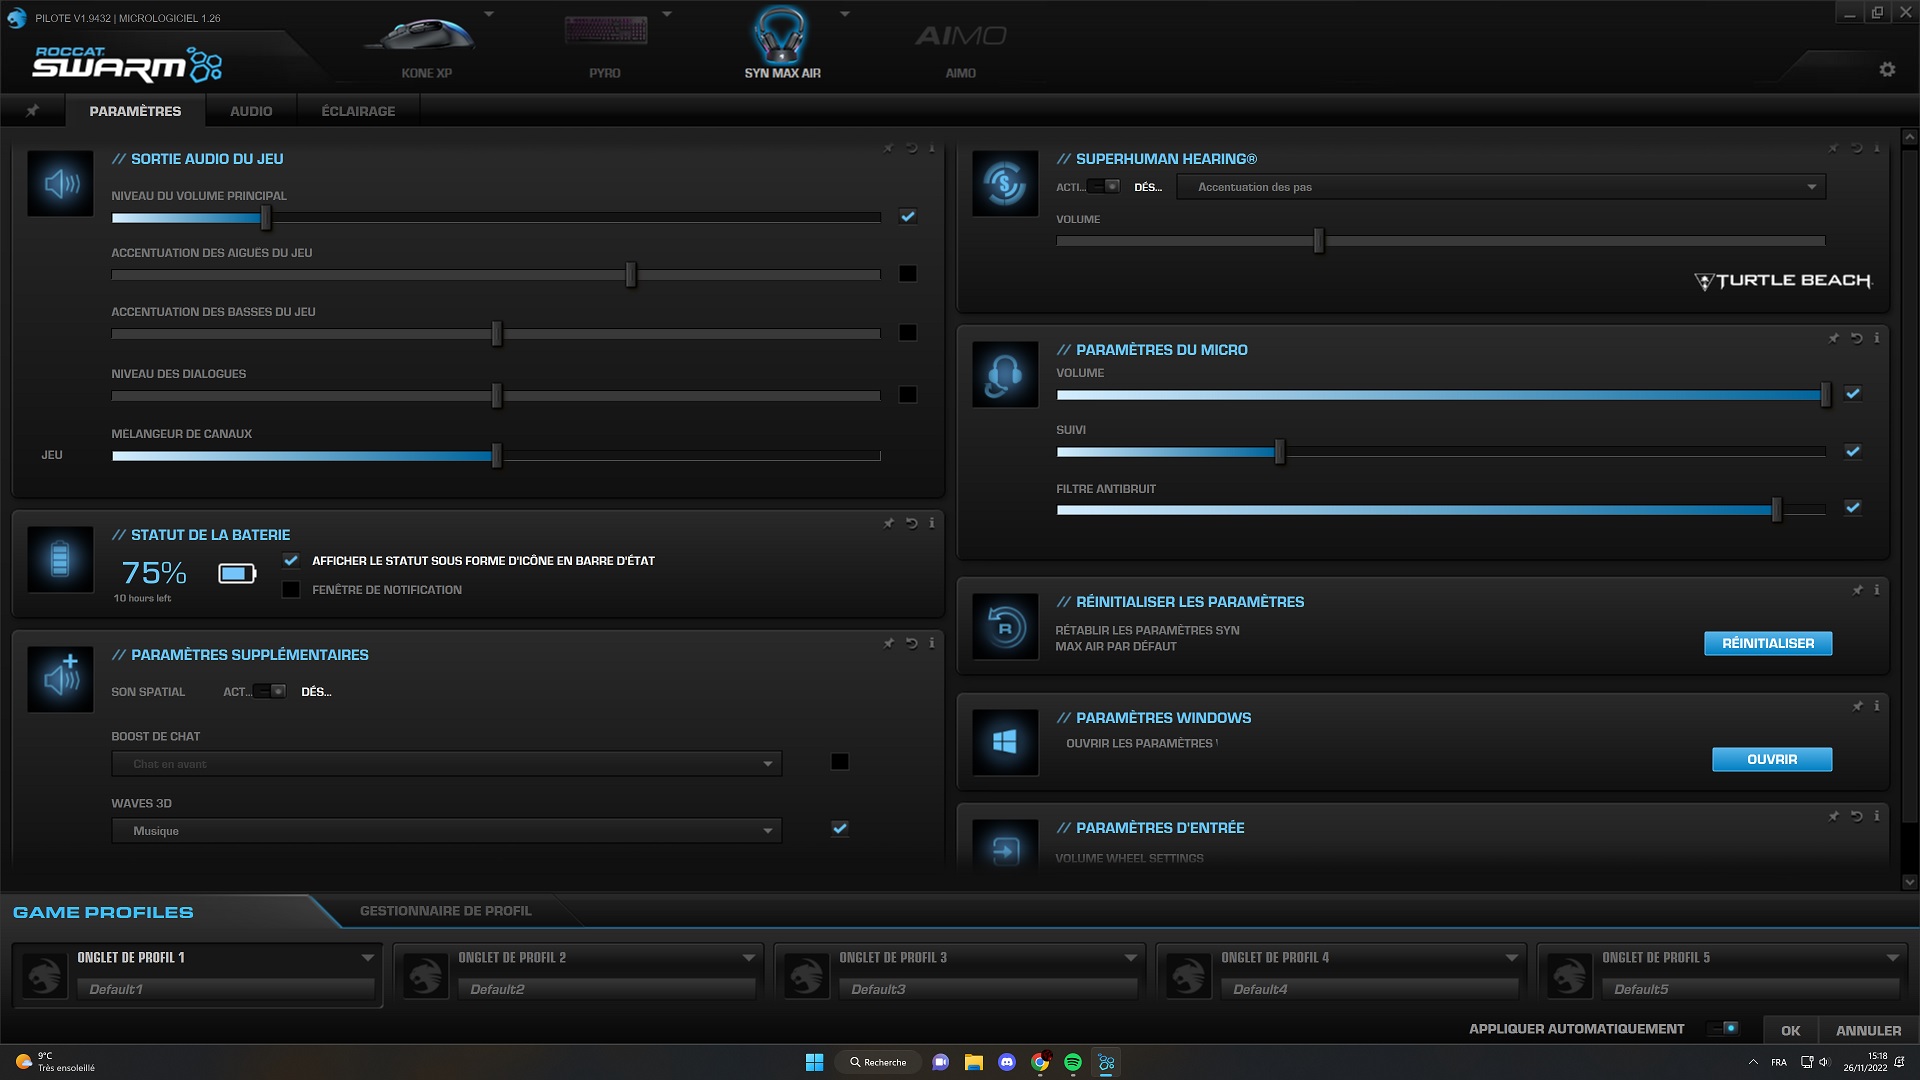Reset the Paramètres Supplémentaires panel

coord(911,643)
